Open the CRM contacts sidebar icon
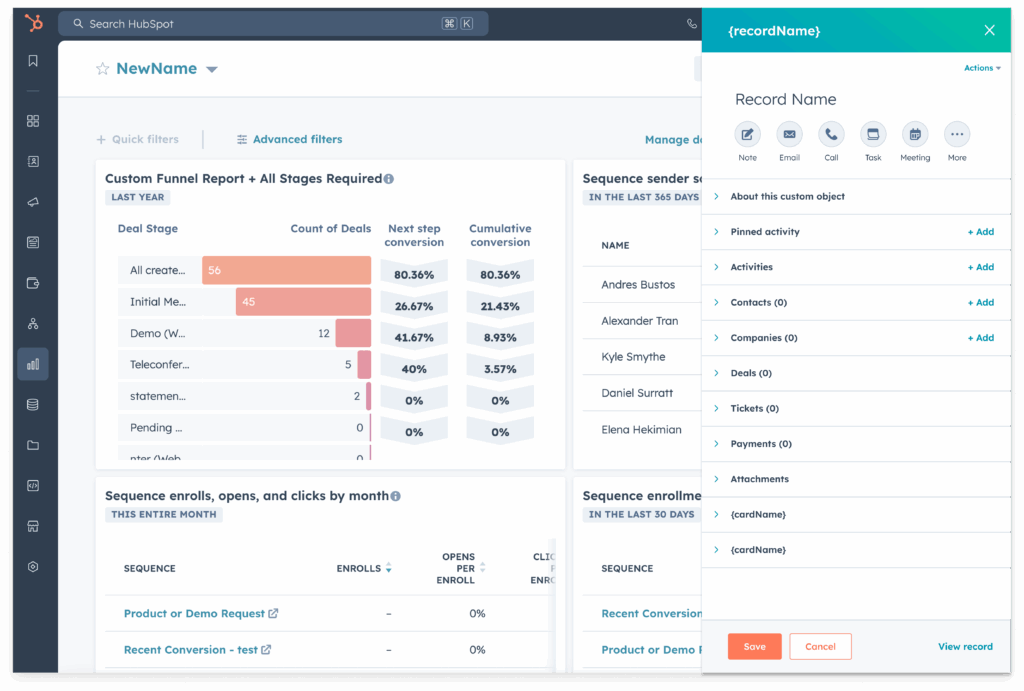Viewport: 1024px width, 691px height. point(33,161)
